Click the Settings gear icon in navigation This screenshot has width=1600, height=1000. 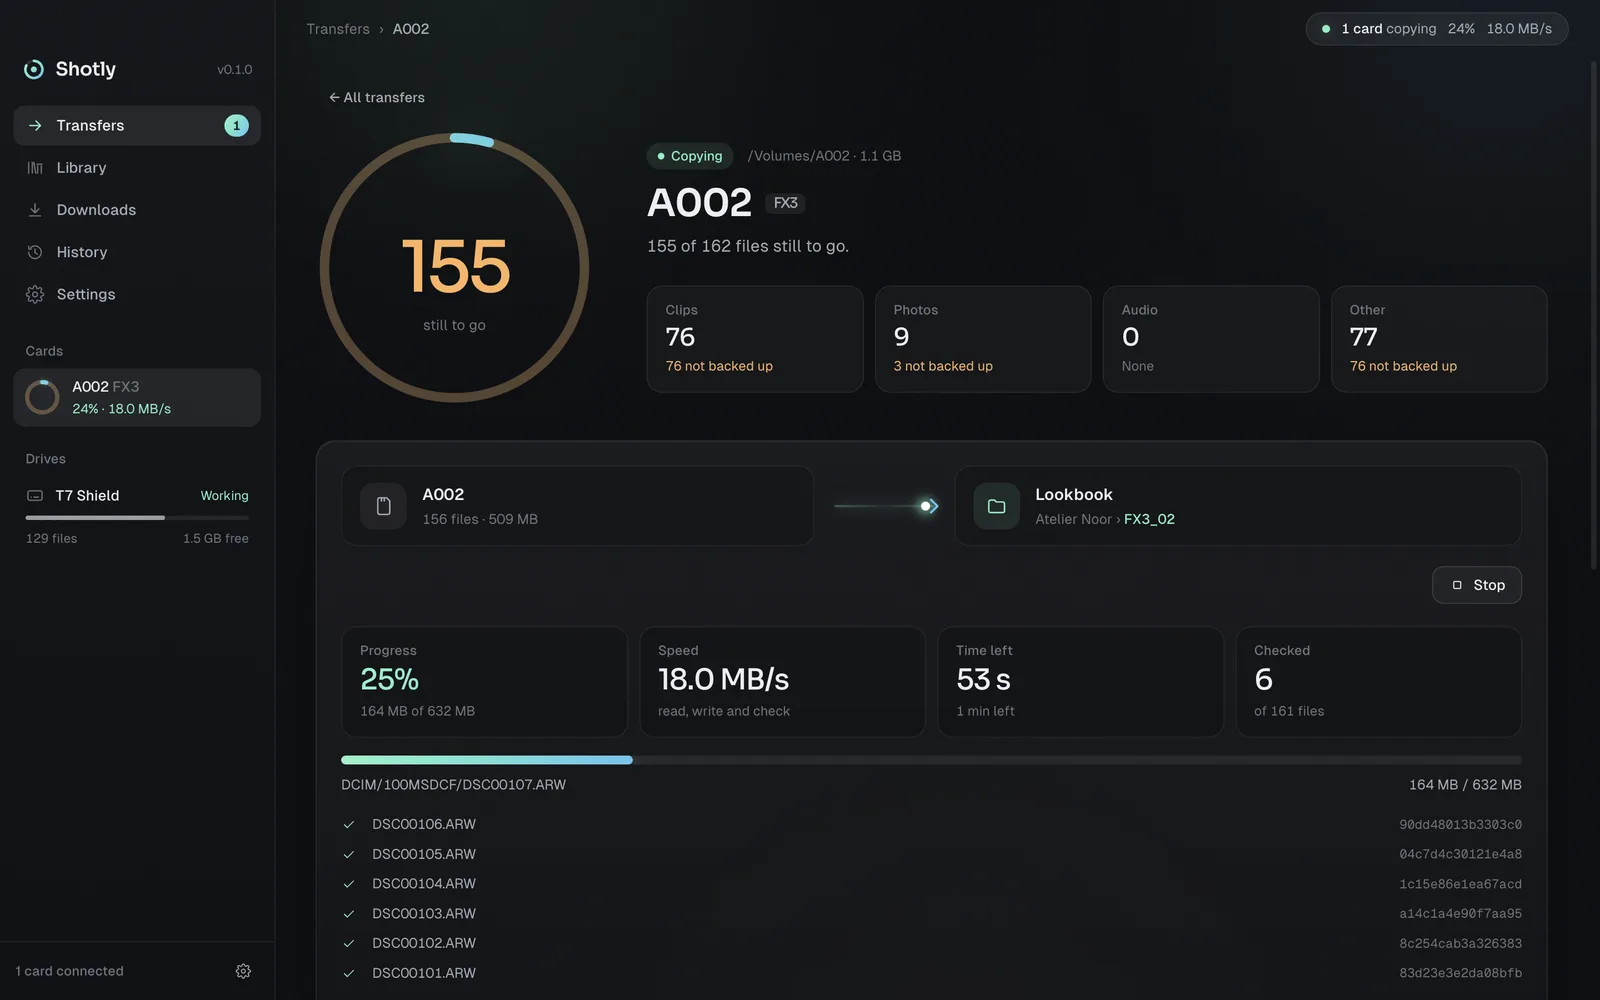pyautogui.click(x=35, y=294)
